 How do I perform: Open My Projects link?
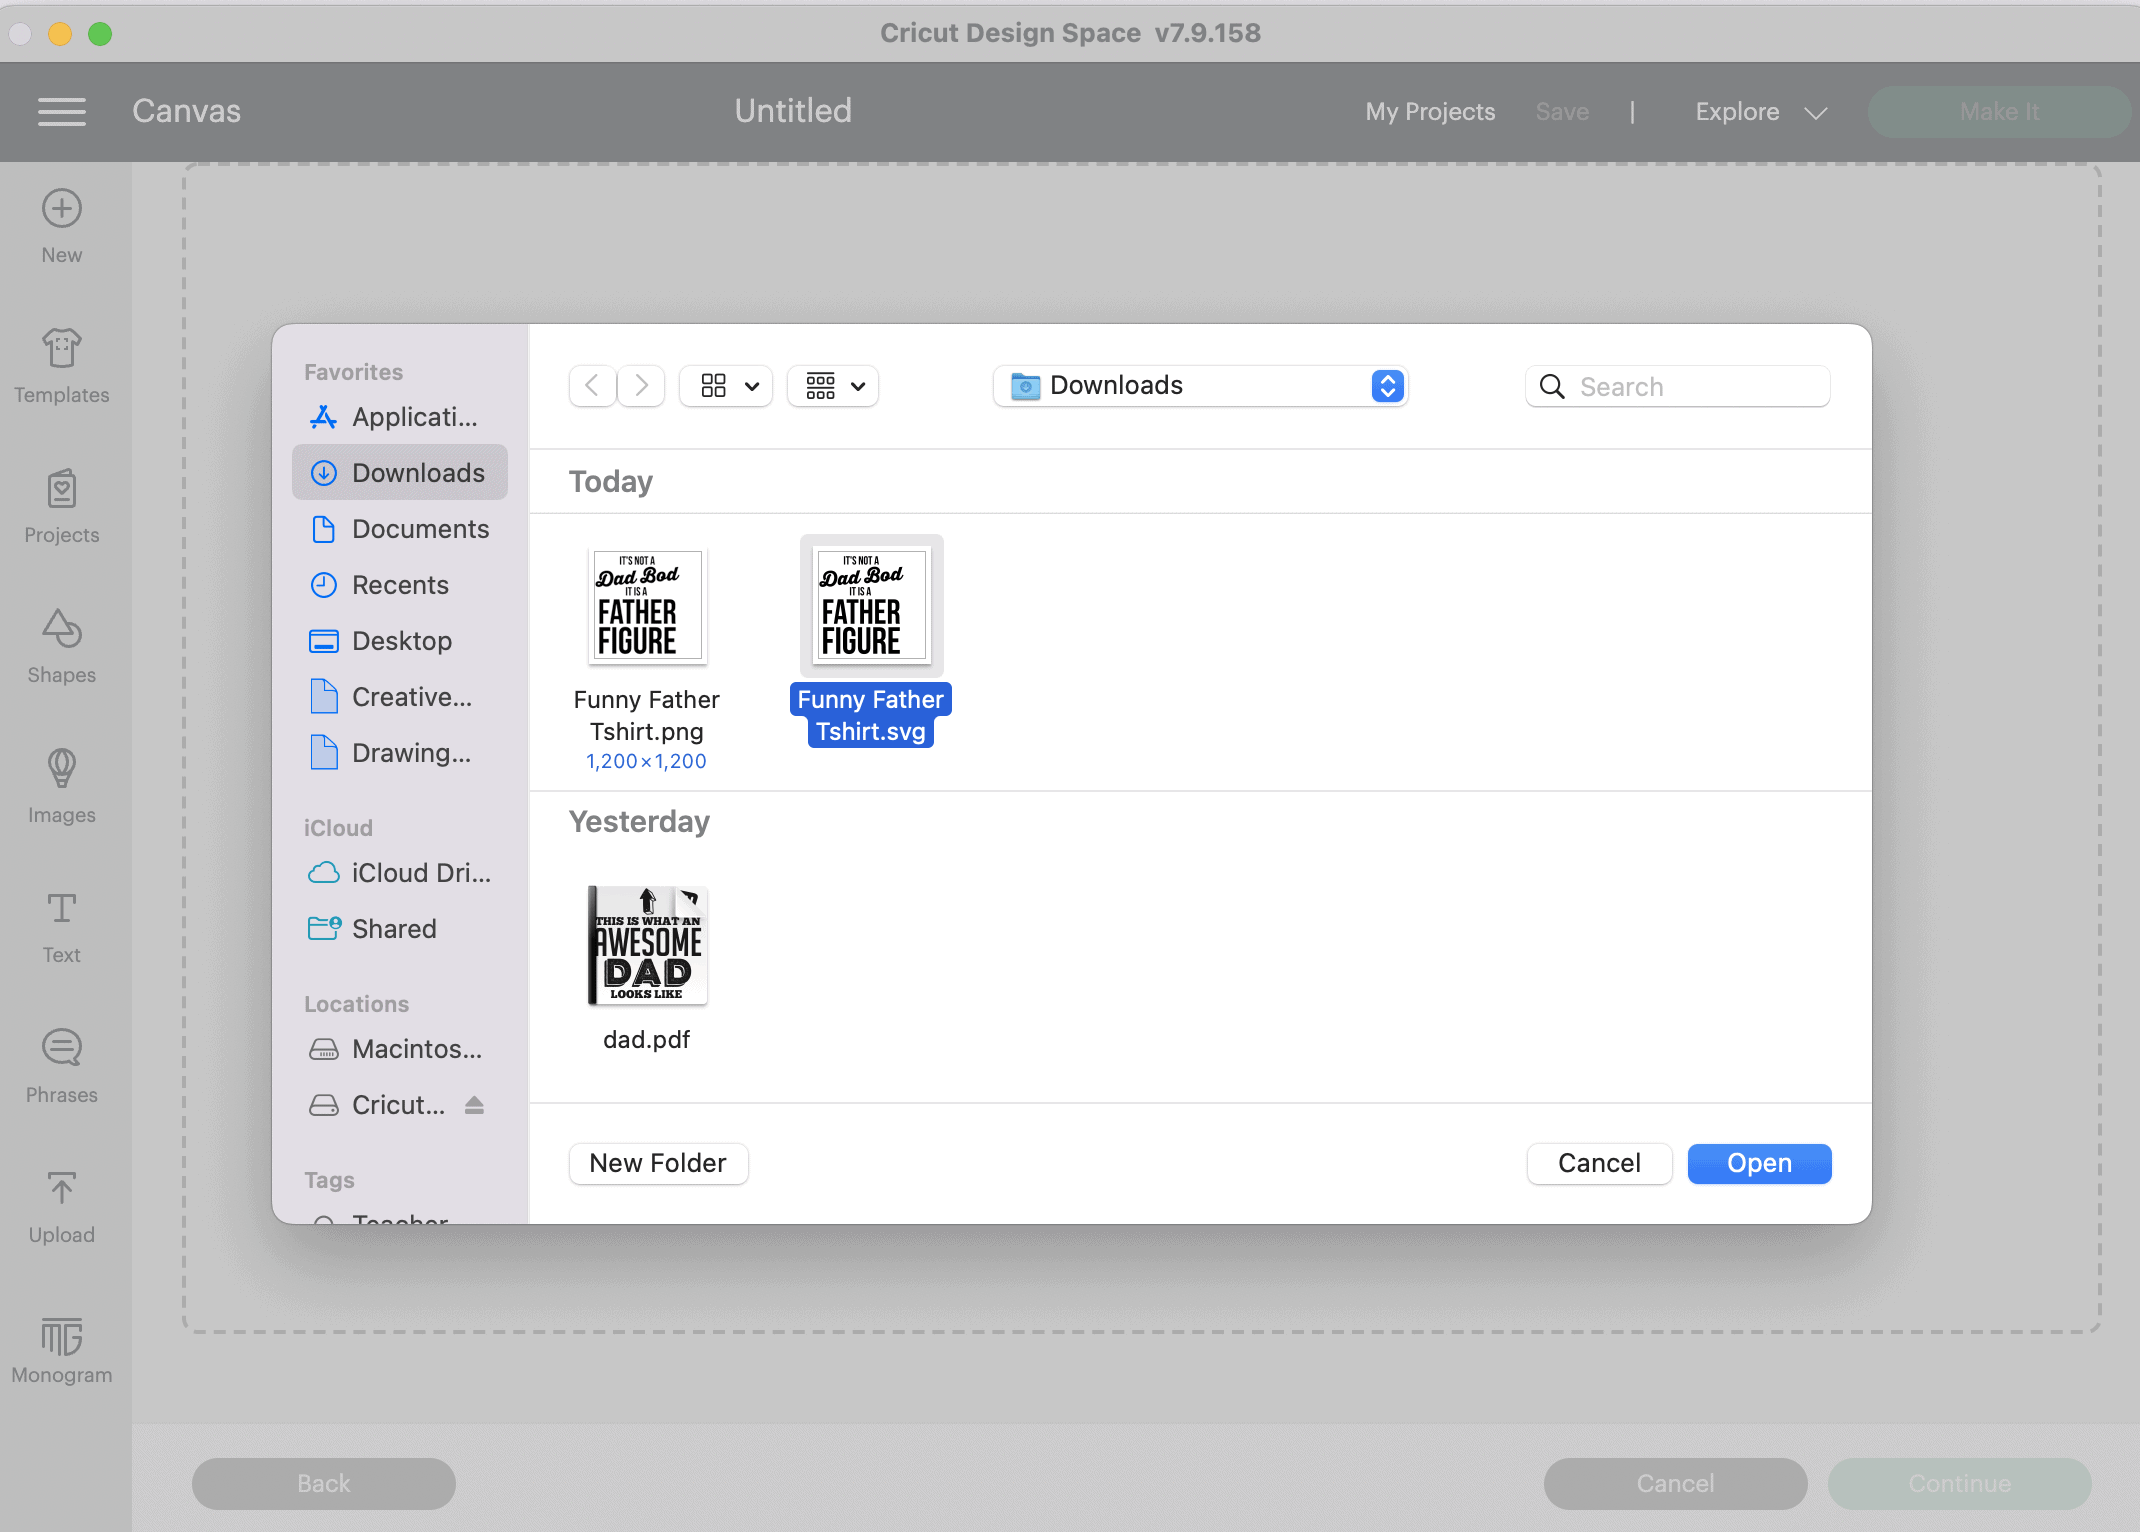coord(1431,112)
